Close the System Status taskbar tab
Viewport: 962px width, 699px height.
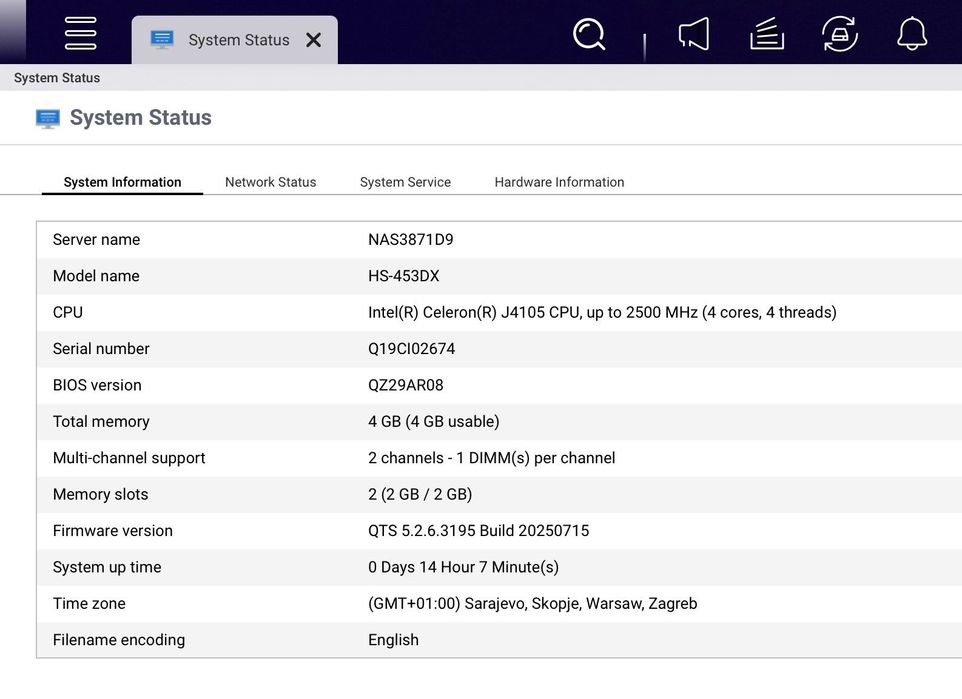pyautogui.click(x=313, y=40)
